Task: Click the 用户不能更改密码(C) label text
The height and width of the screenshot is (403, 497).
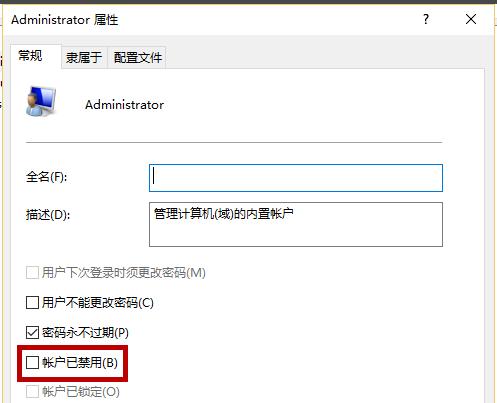Action: coord(98,303)
